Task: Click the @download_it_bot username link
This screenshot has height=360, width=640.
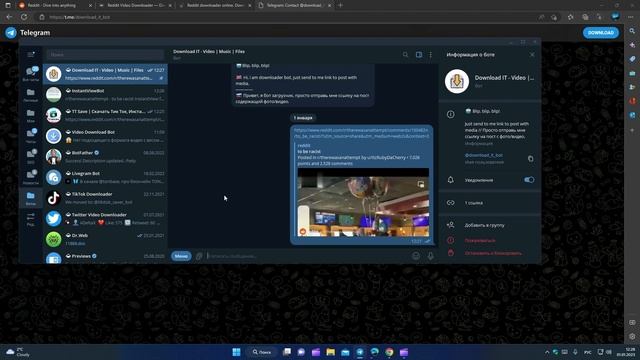Action: pyautogui.click(x=484, y=155)
